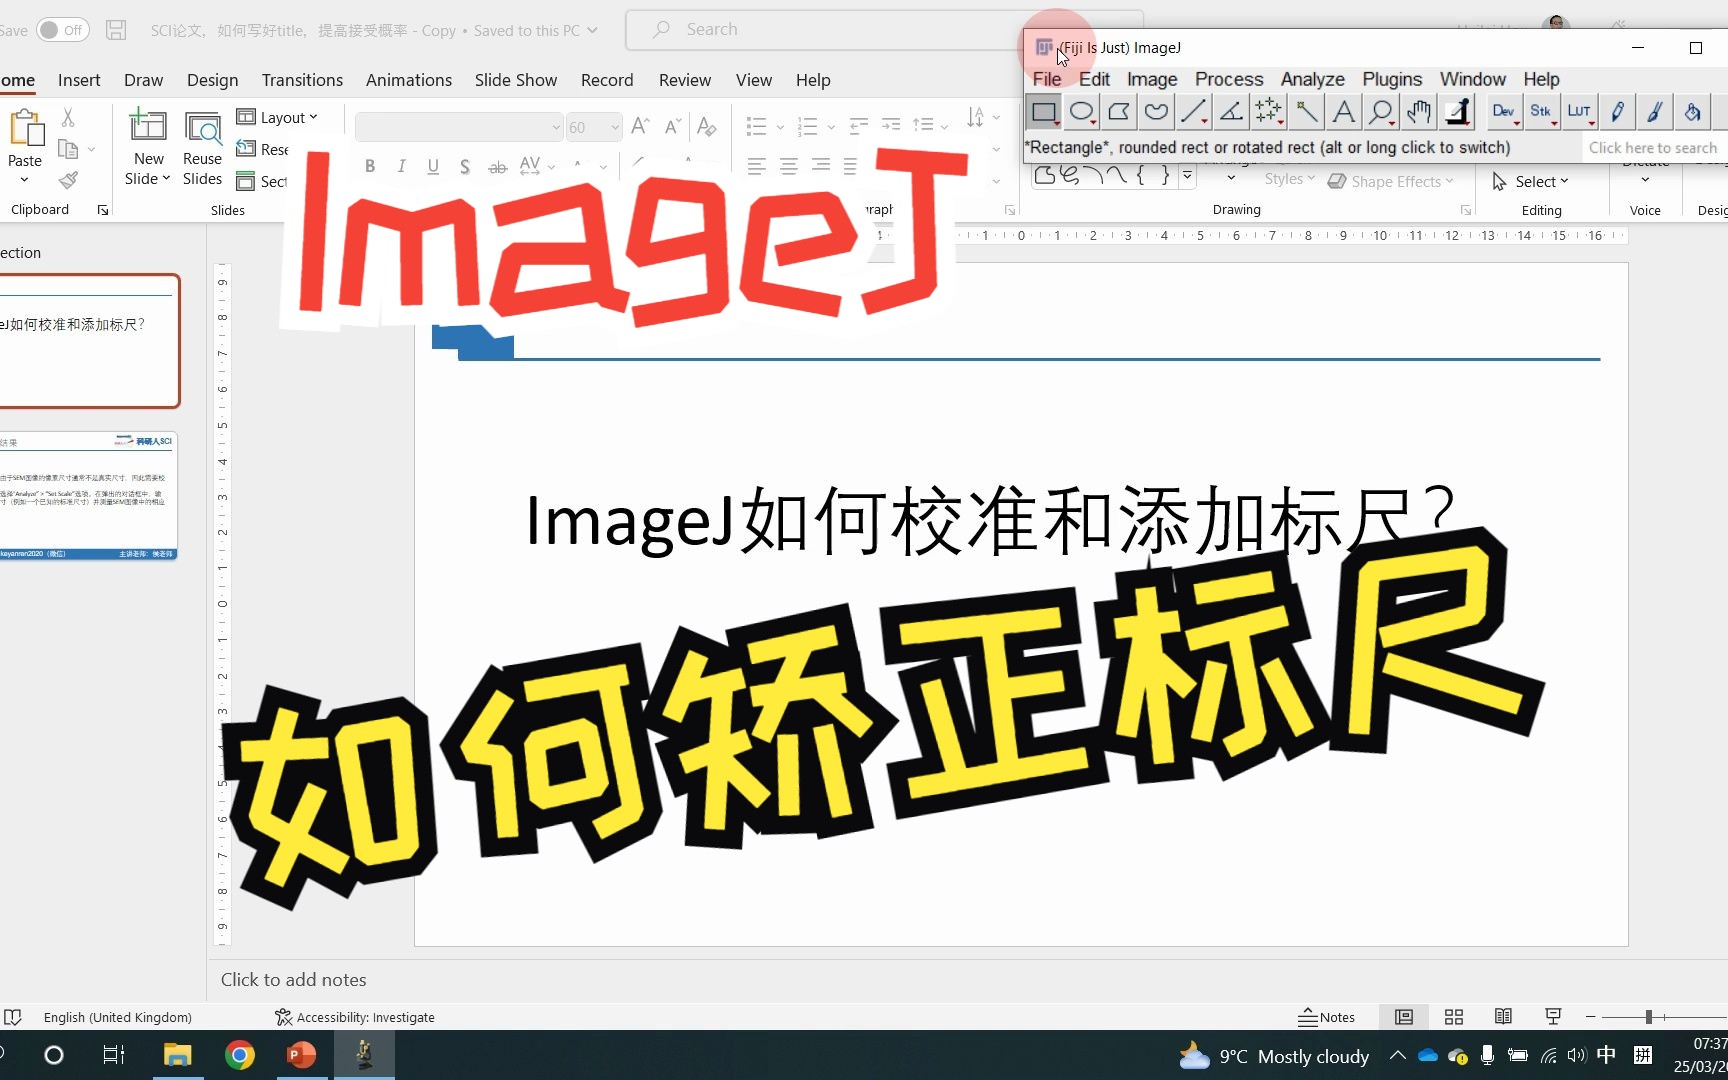Viewport: 1728px width, 1080px height.
Task: Select the ImageJ Multi-point tool
Action: 1269,112
